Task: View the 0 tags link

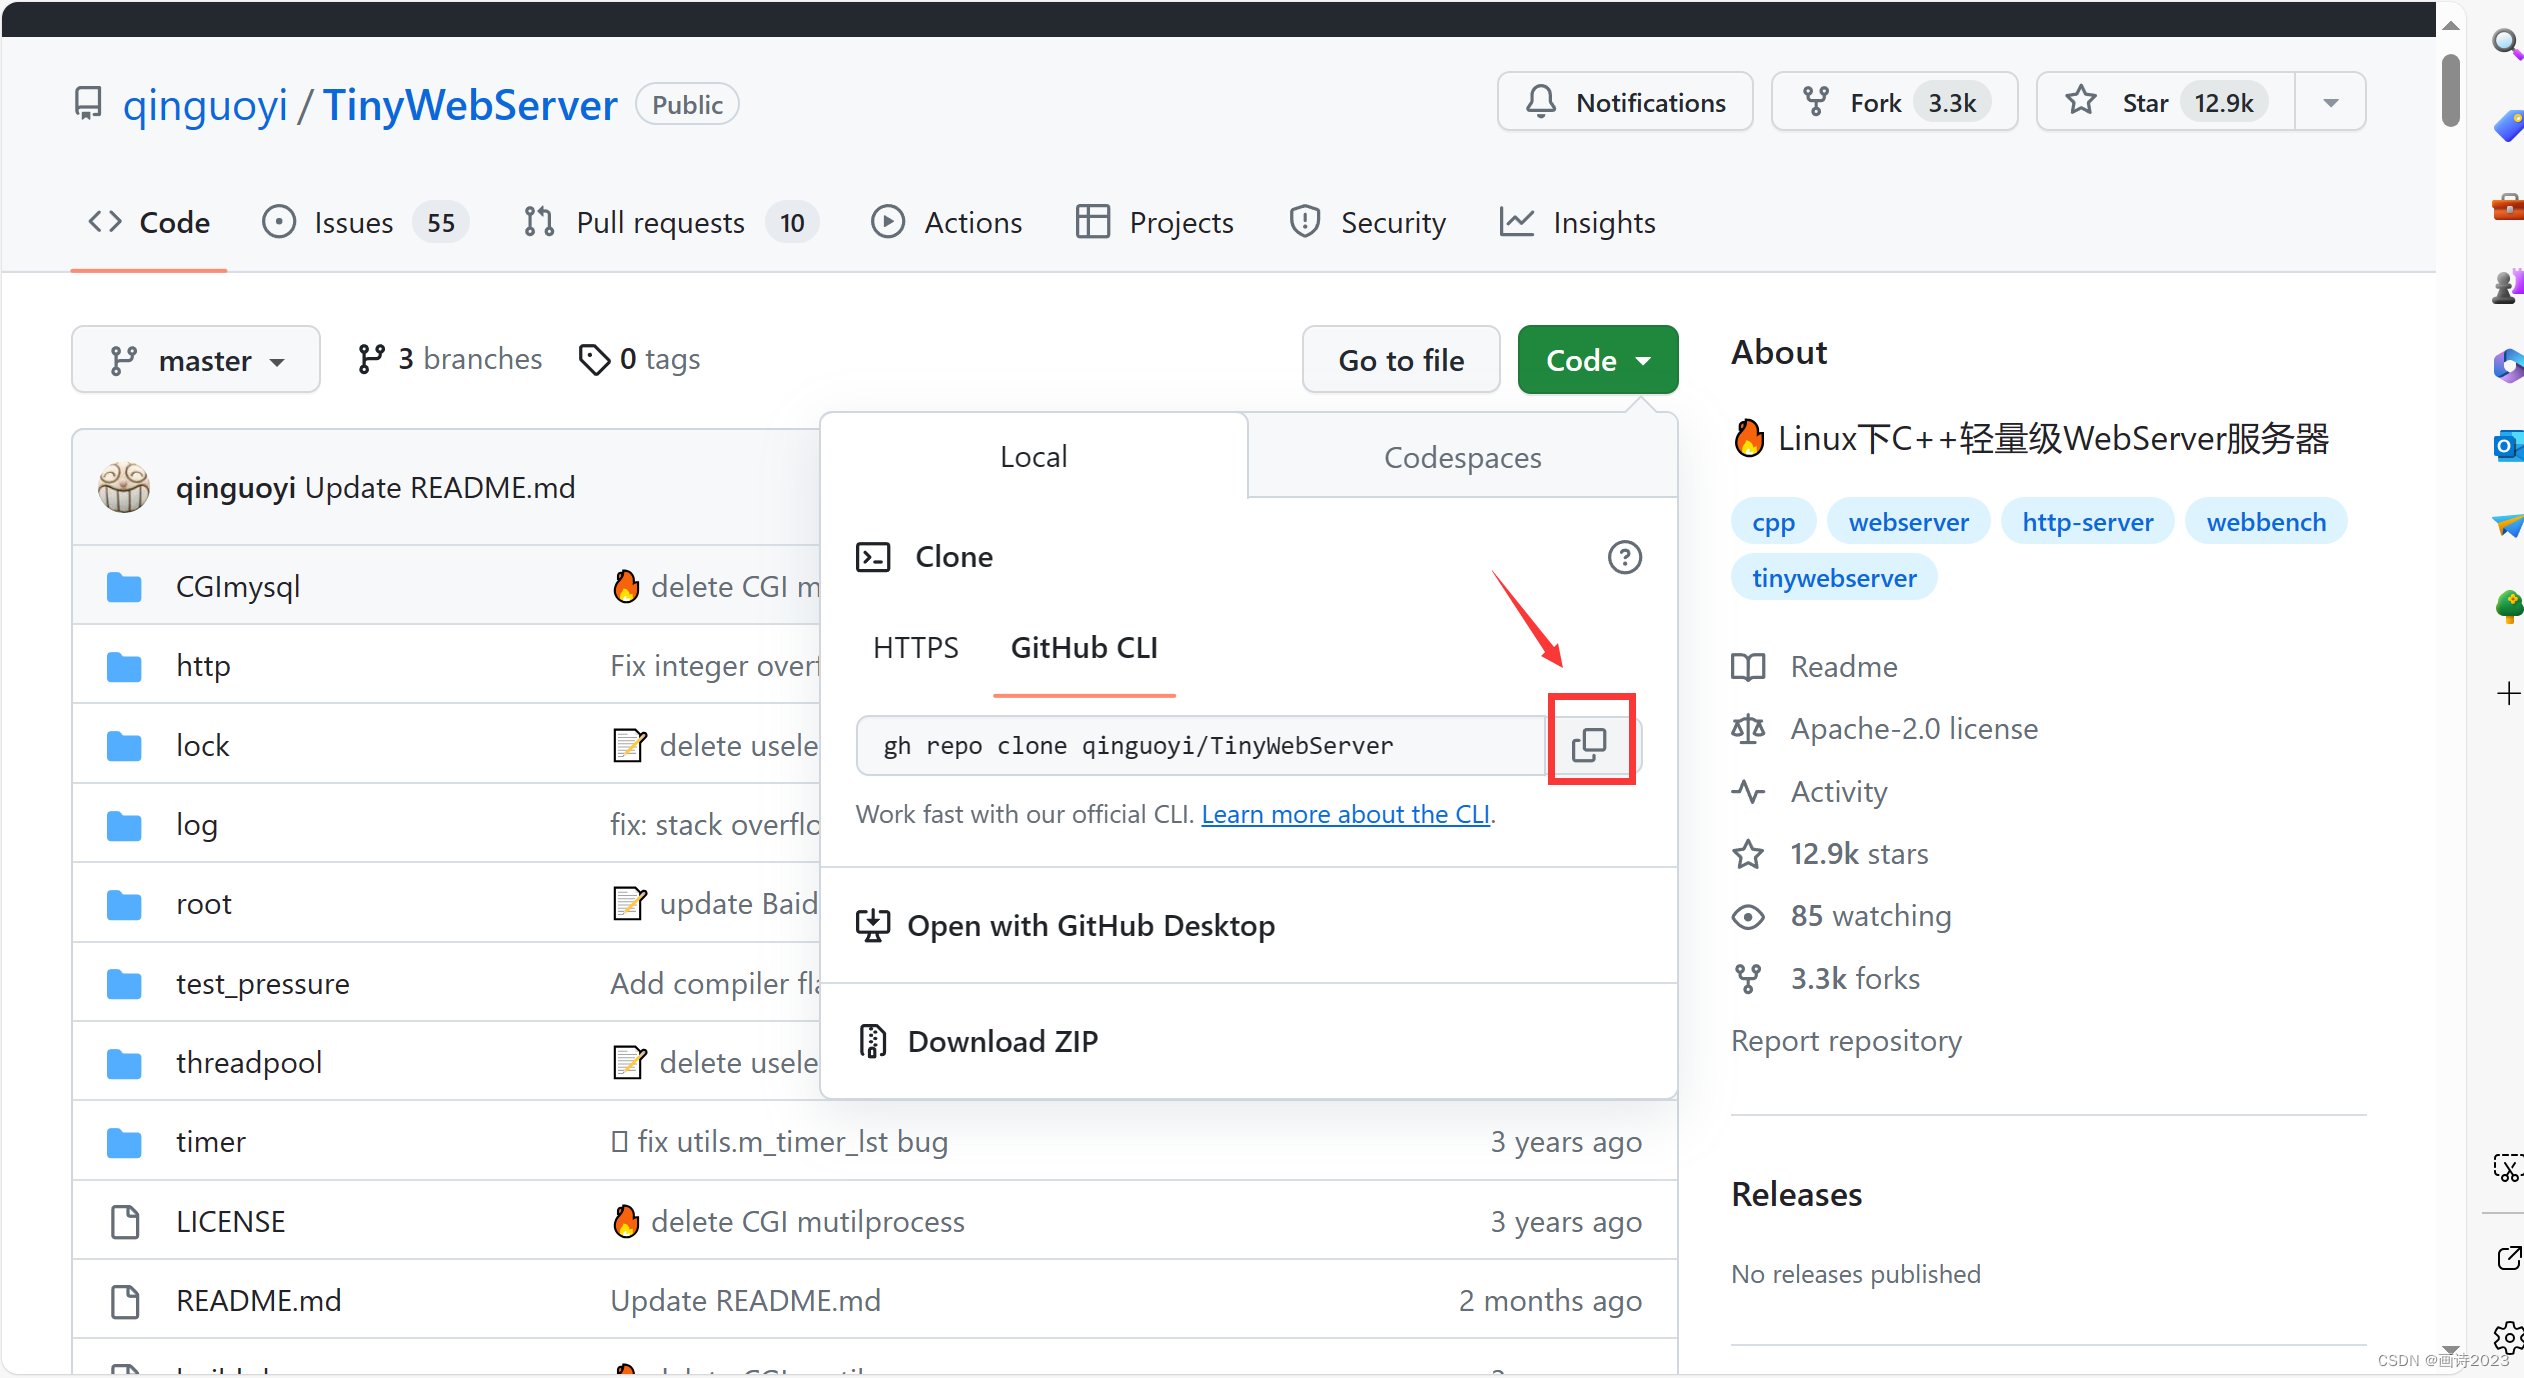Action: (640, 359)
